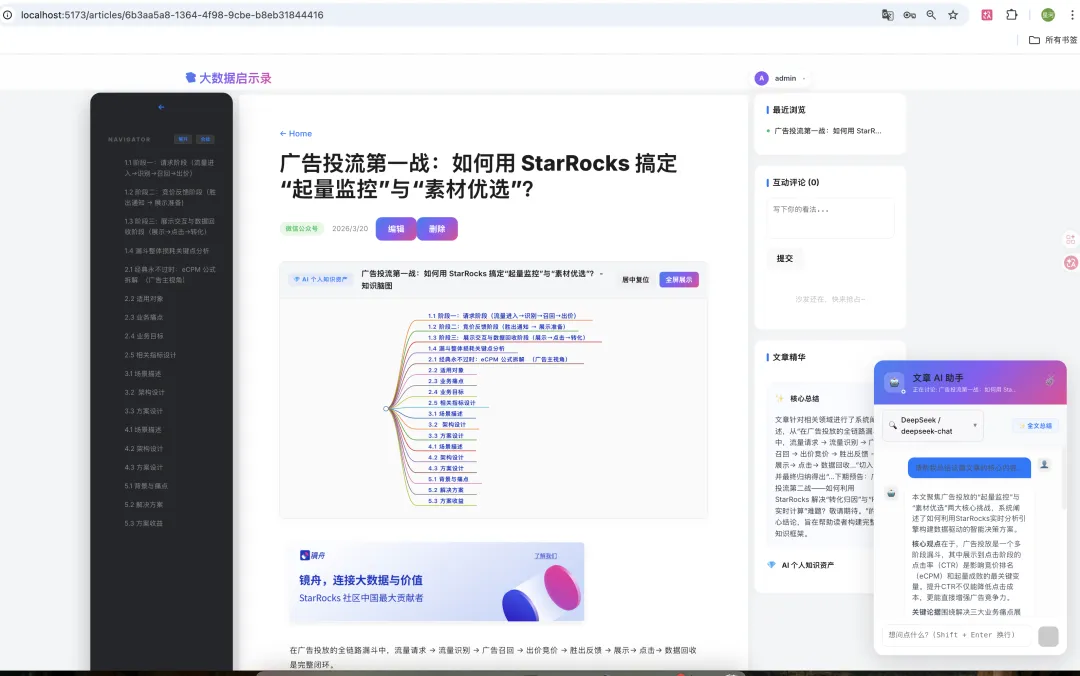Select 3.2 架构设计 in navigator
Viewport: 1080px width, 676px height.
(x=145, y=392)
